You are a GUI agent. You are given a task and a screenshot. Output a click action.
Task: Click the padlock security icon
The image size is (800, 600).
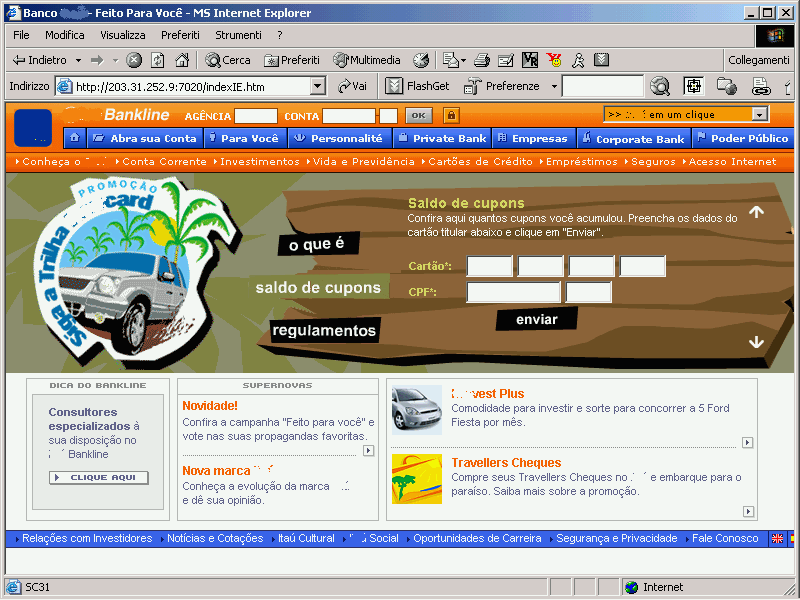(x=451, y=115)
